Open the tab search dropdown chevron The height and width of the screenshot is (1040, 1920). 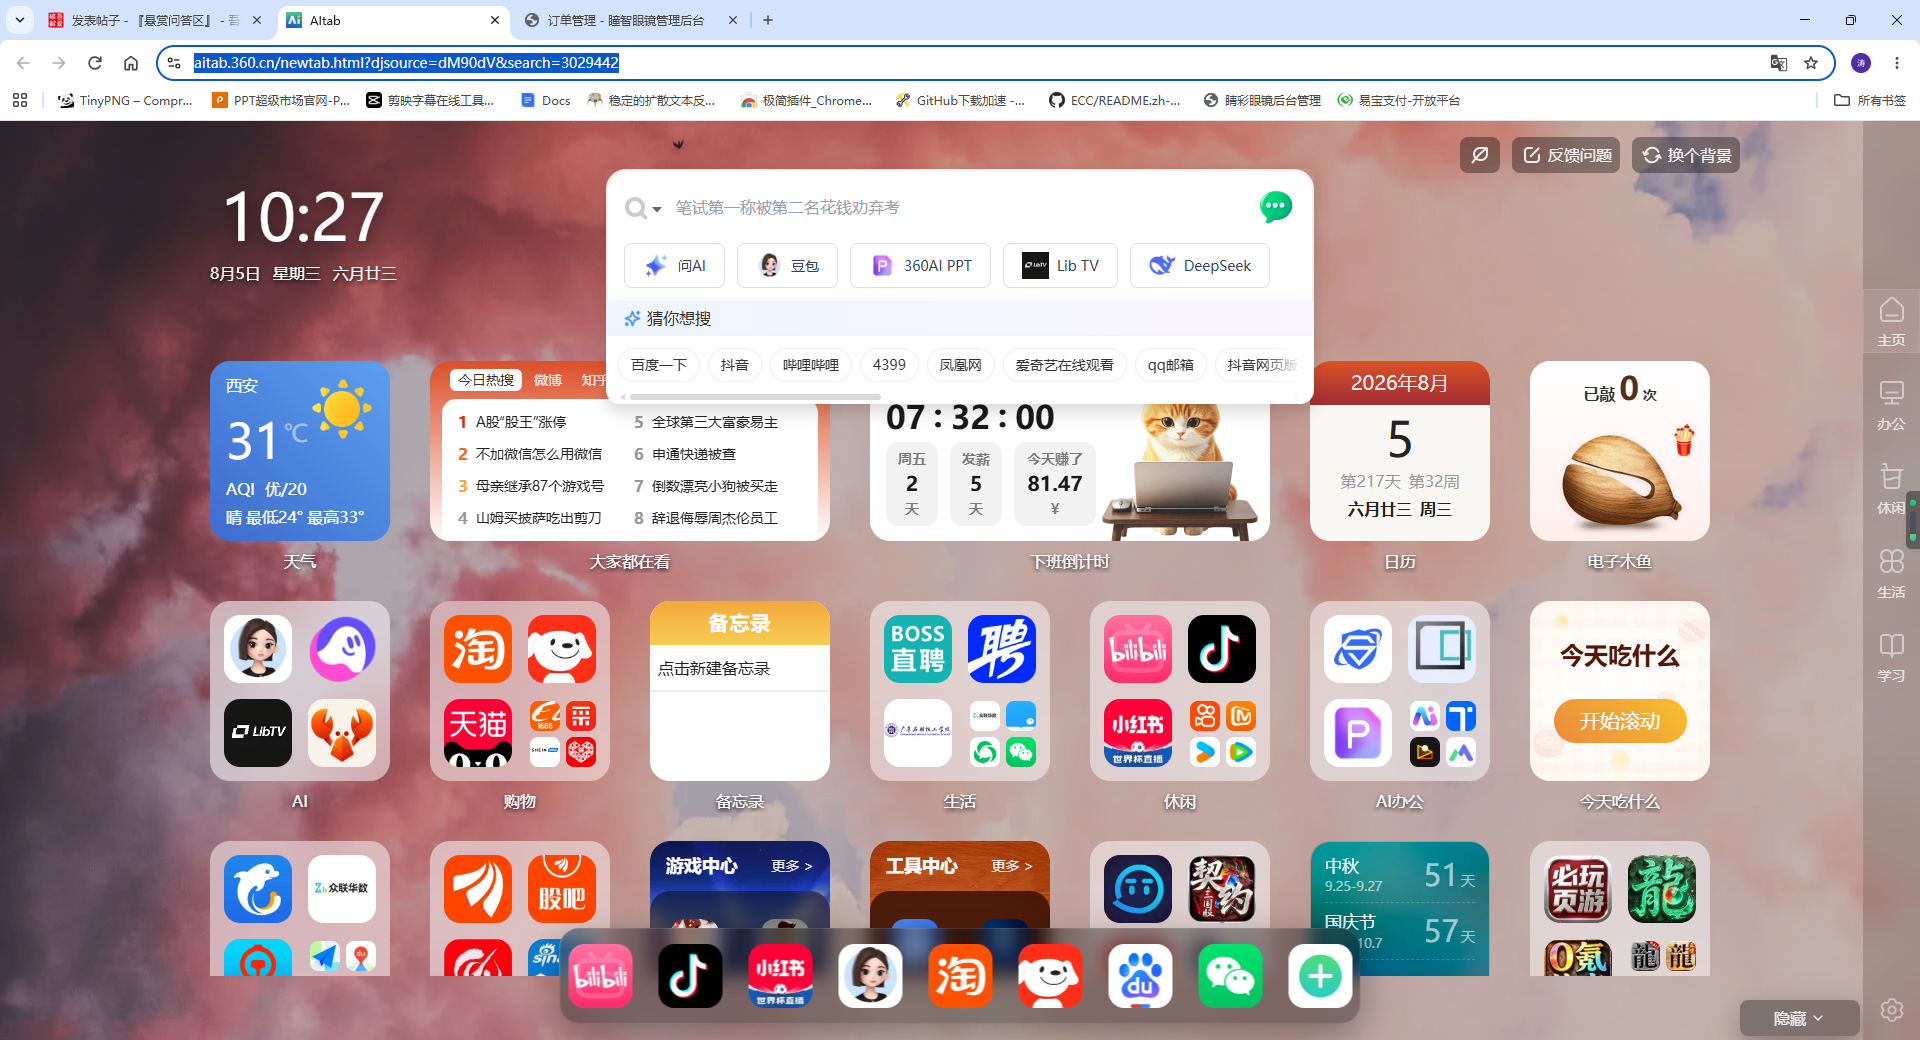pos(20,20)
